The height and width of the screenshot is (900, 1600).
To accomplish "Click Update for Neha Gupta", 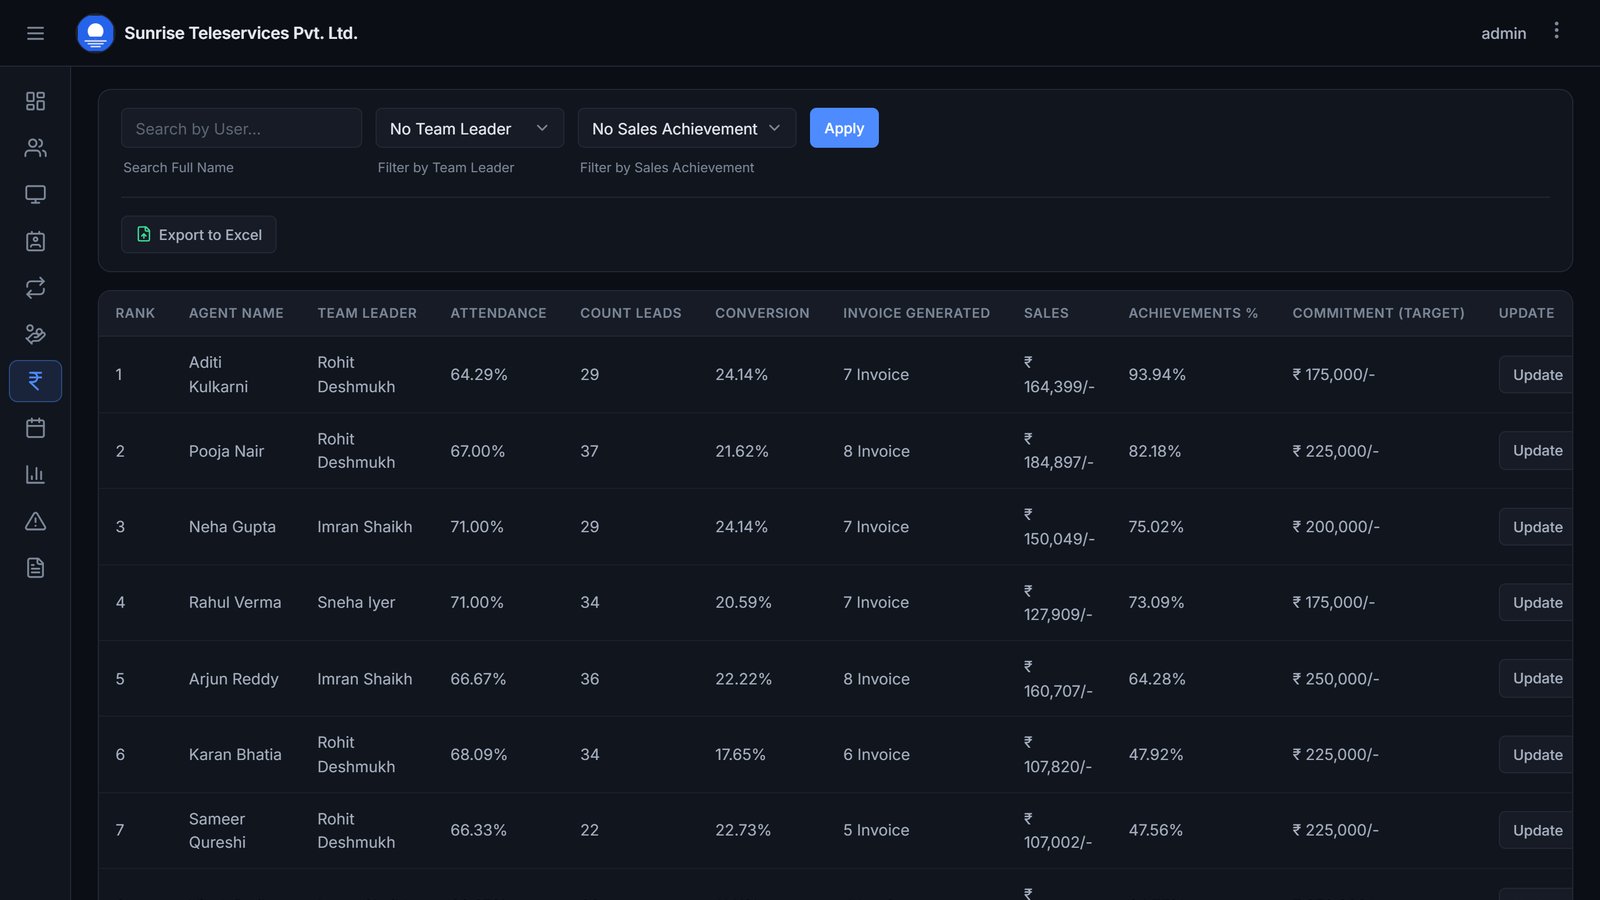I will [1536, 527].
